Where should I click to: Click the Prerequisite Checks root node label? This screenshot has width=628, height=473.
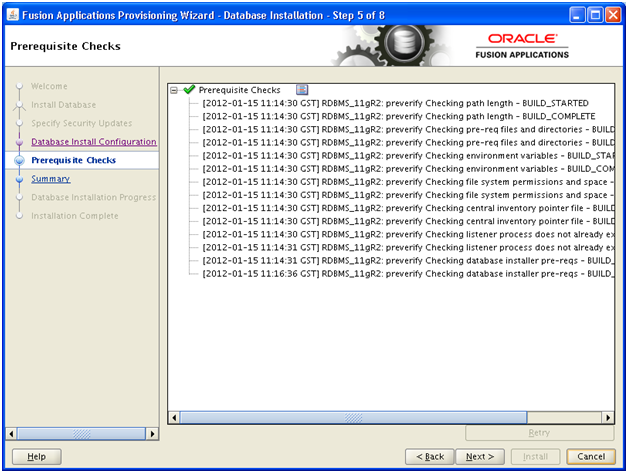pyautogui.click(x=240, y=90)
